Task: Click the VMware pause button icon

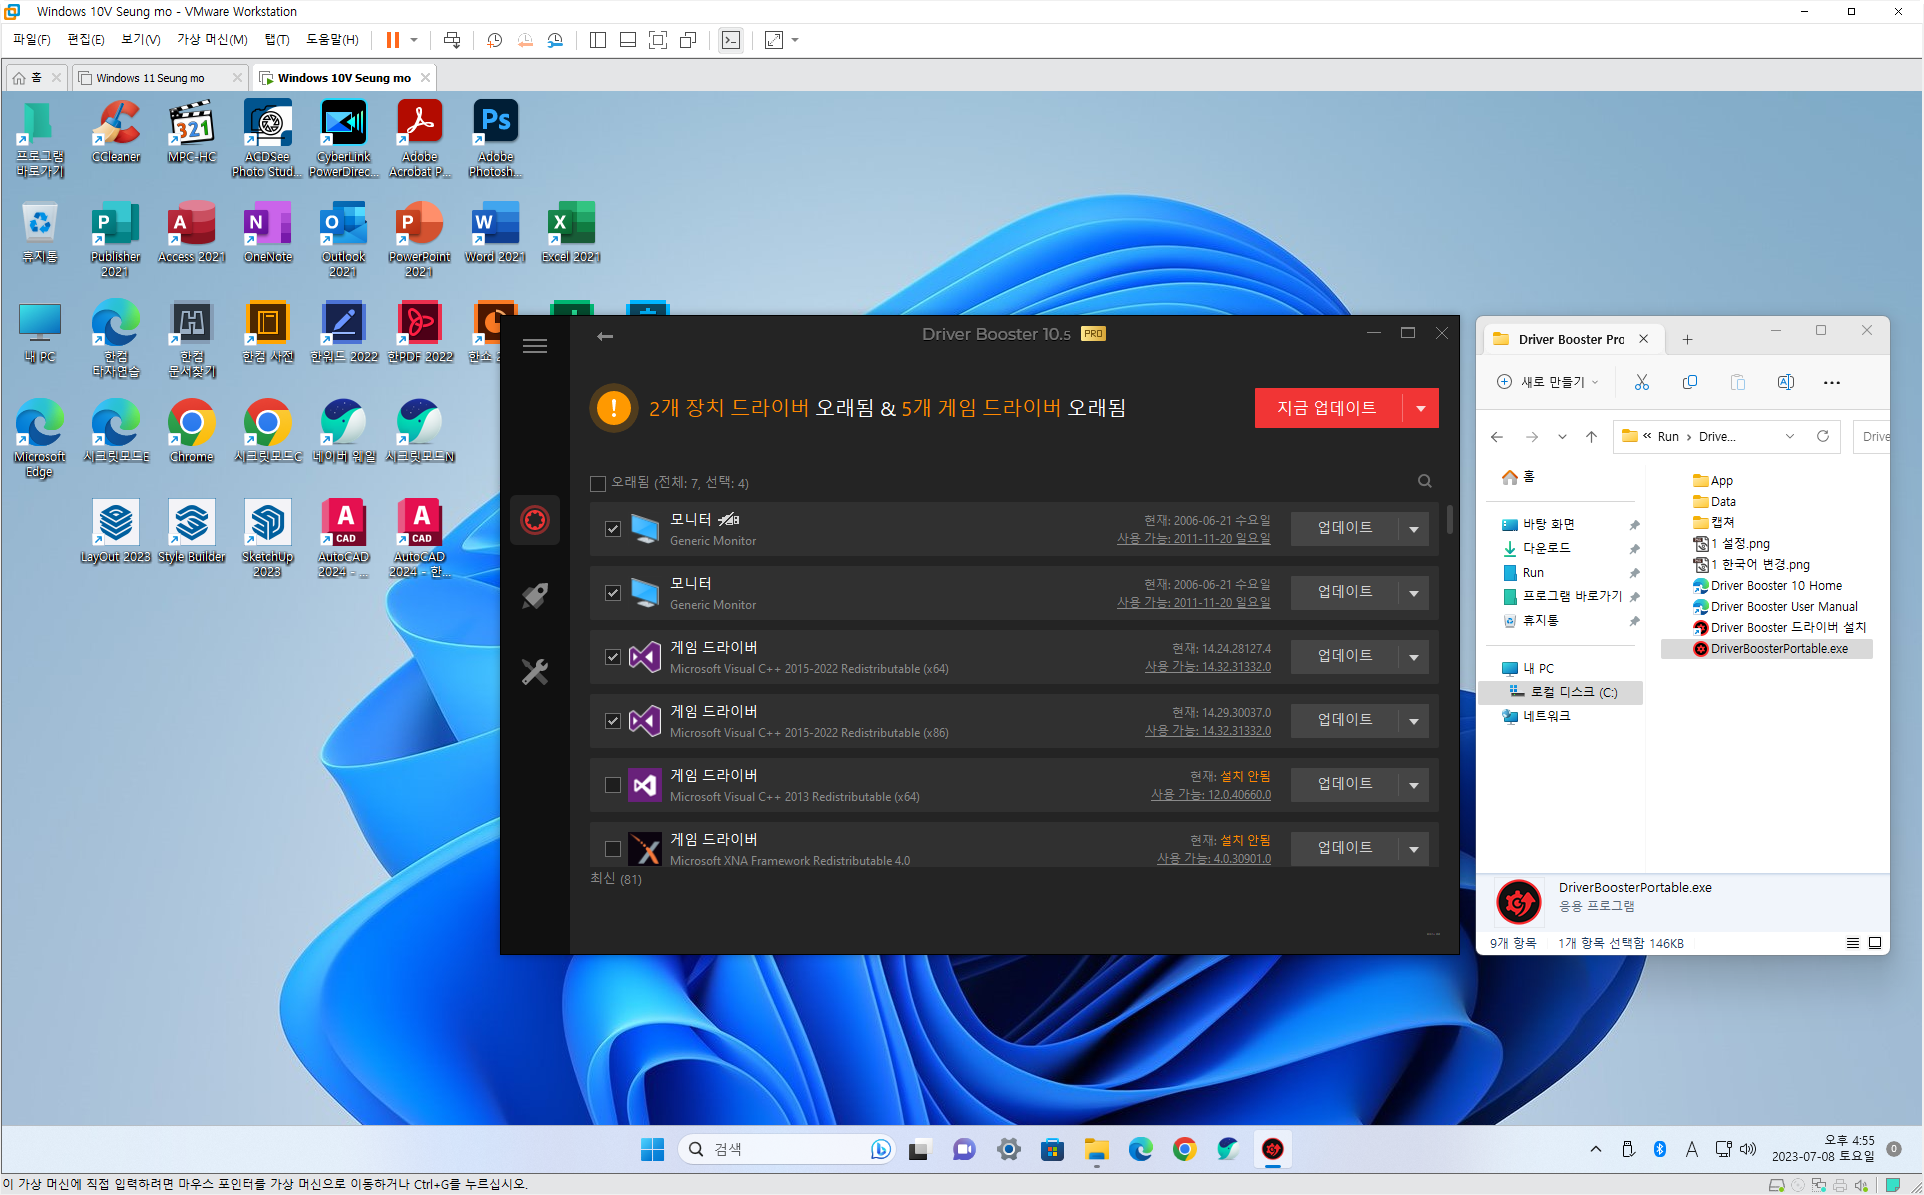Action: [393, 40]
